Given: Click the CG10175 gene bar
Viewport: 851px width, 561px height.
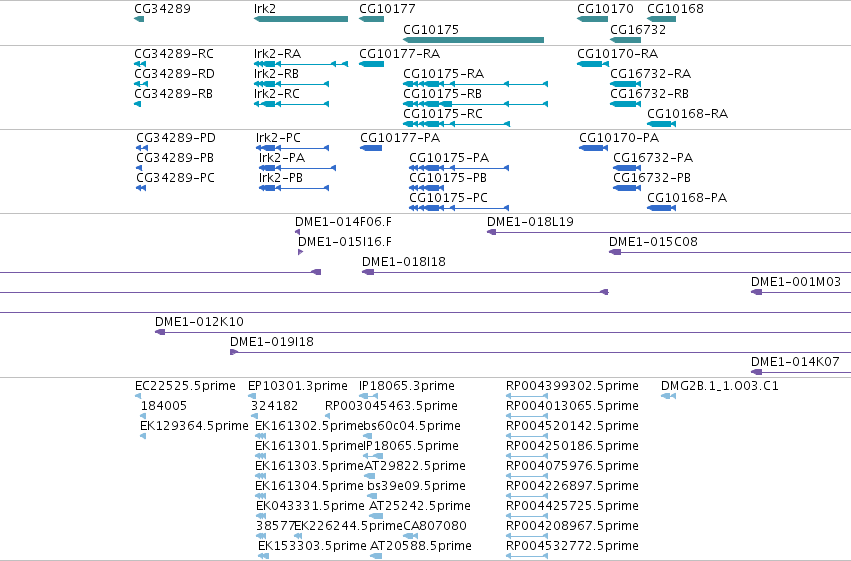Looking at the screenshot, I should click(x=473, y=40).
